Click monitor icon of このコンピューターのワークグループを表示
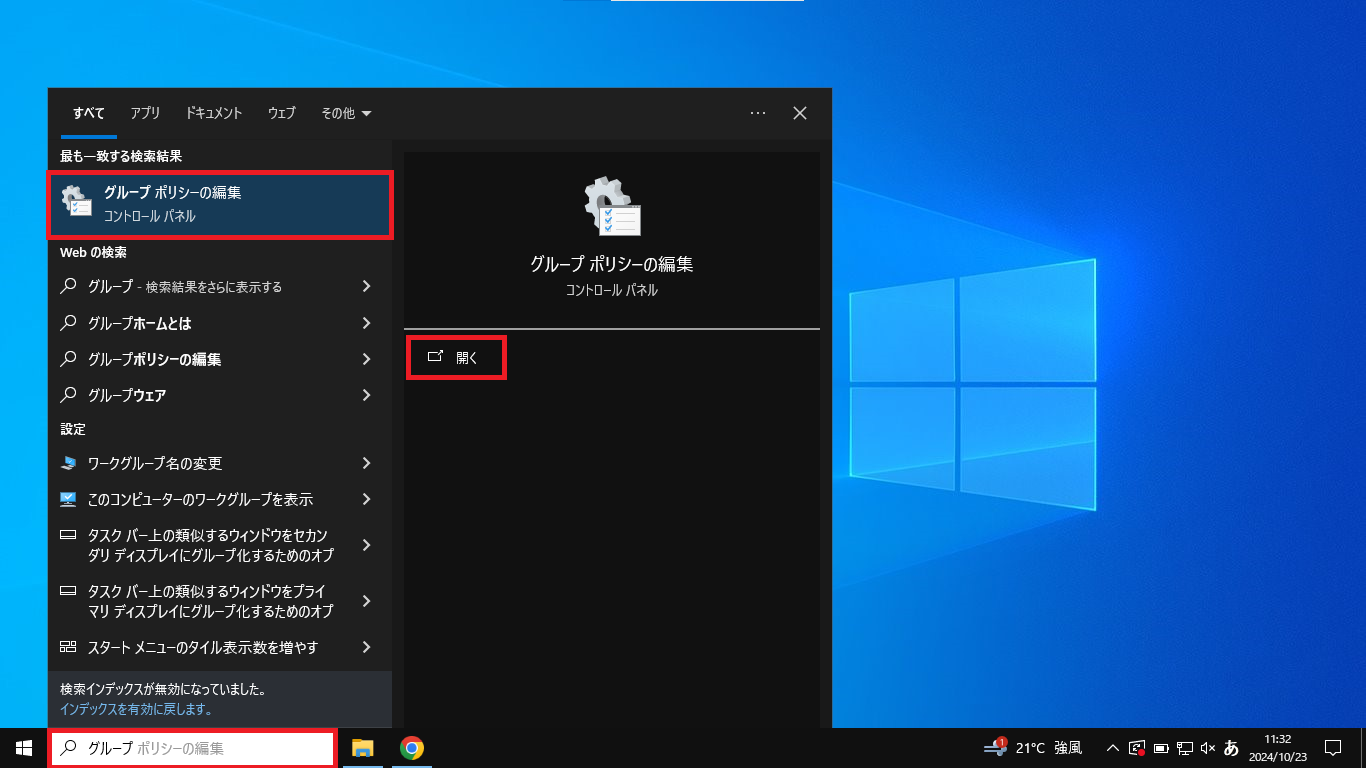1366x768 pixels. [x=68, y=499]
